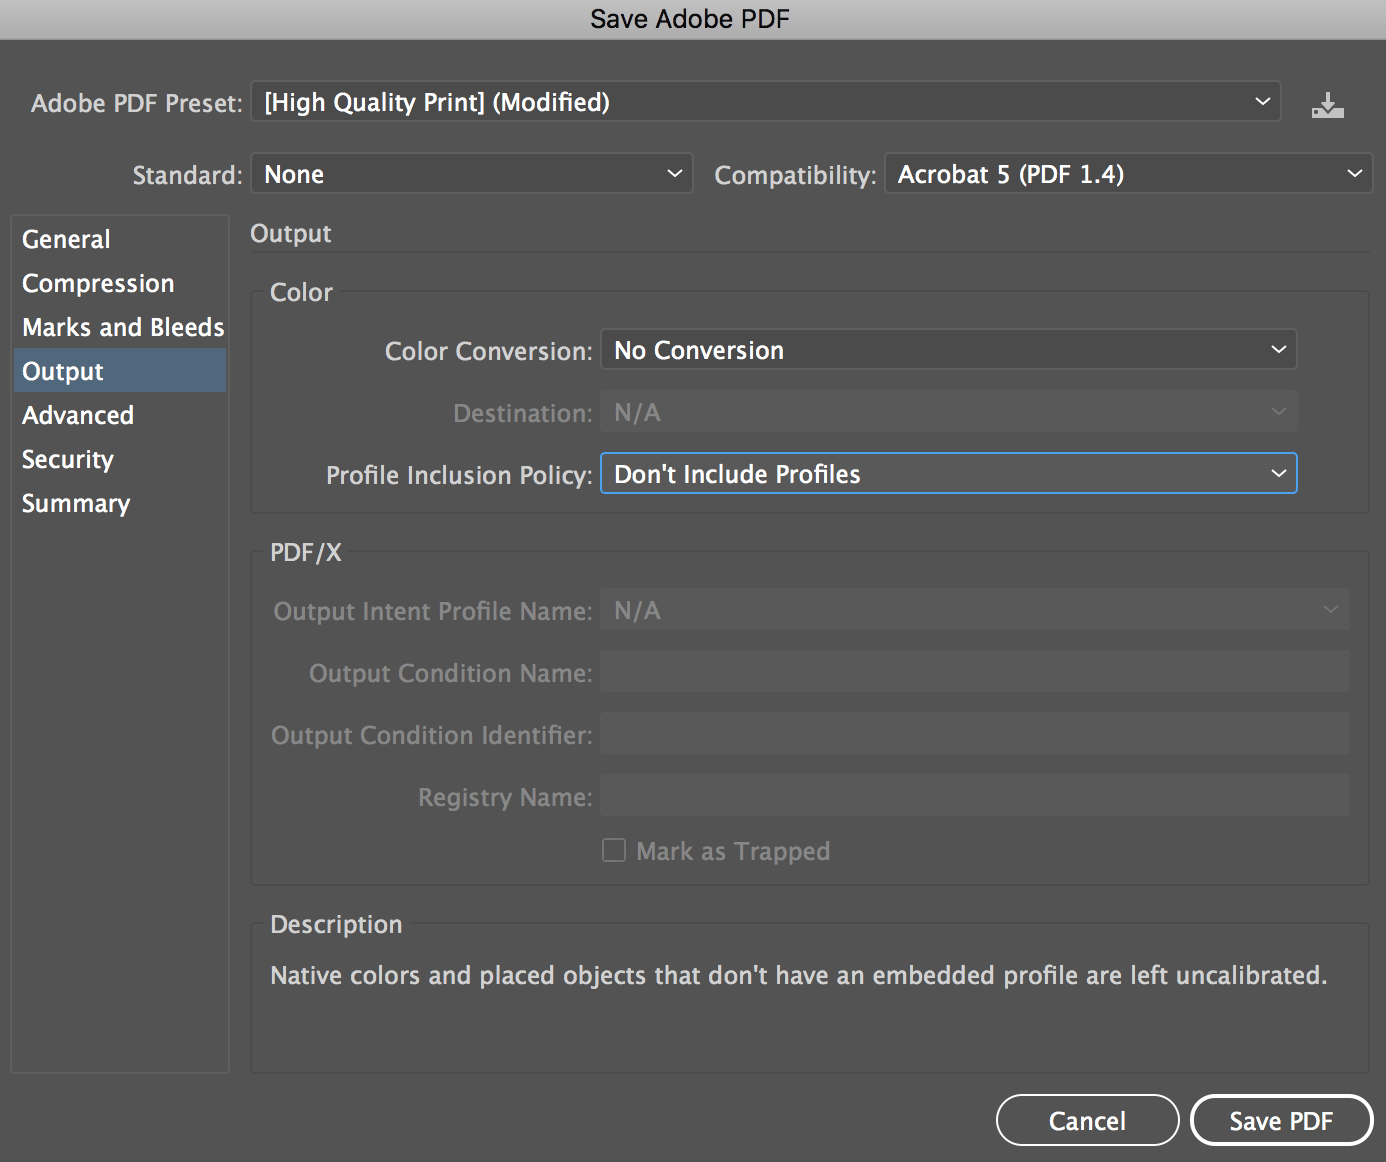
Task: Open the Security section
Action: (119, 459)
